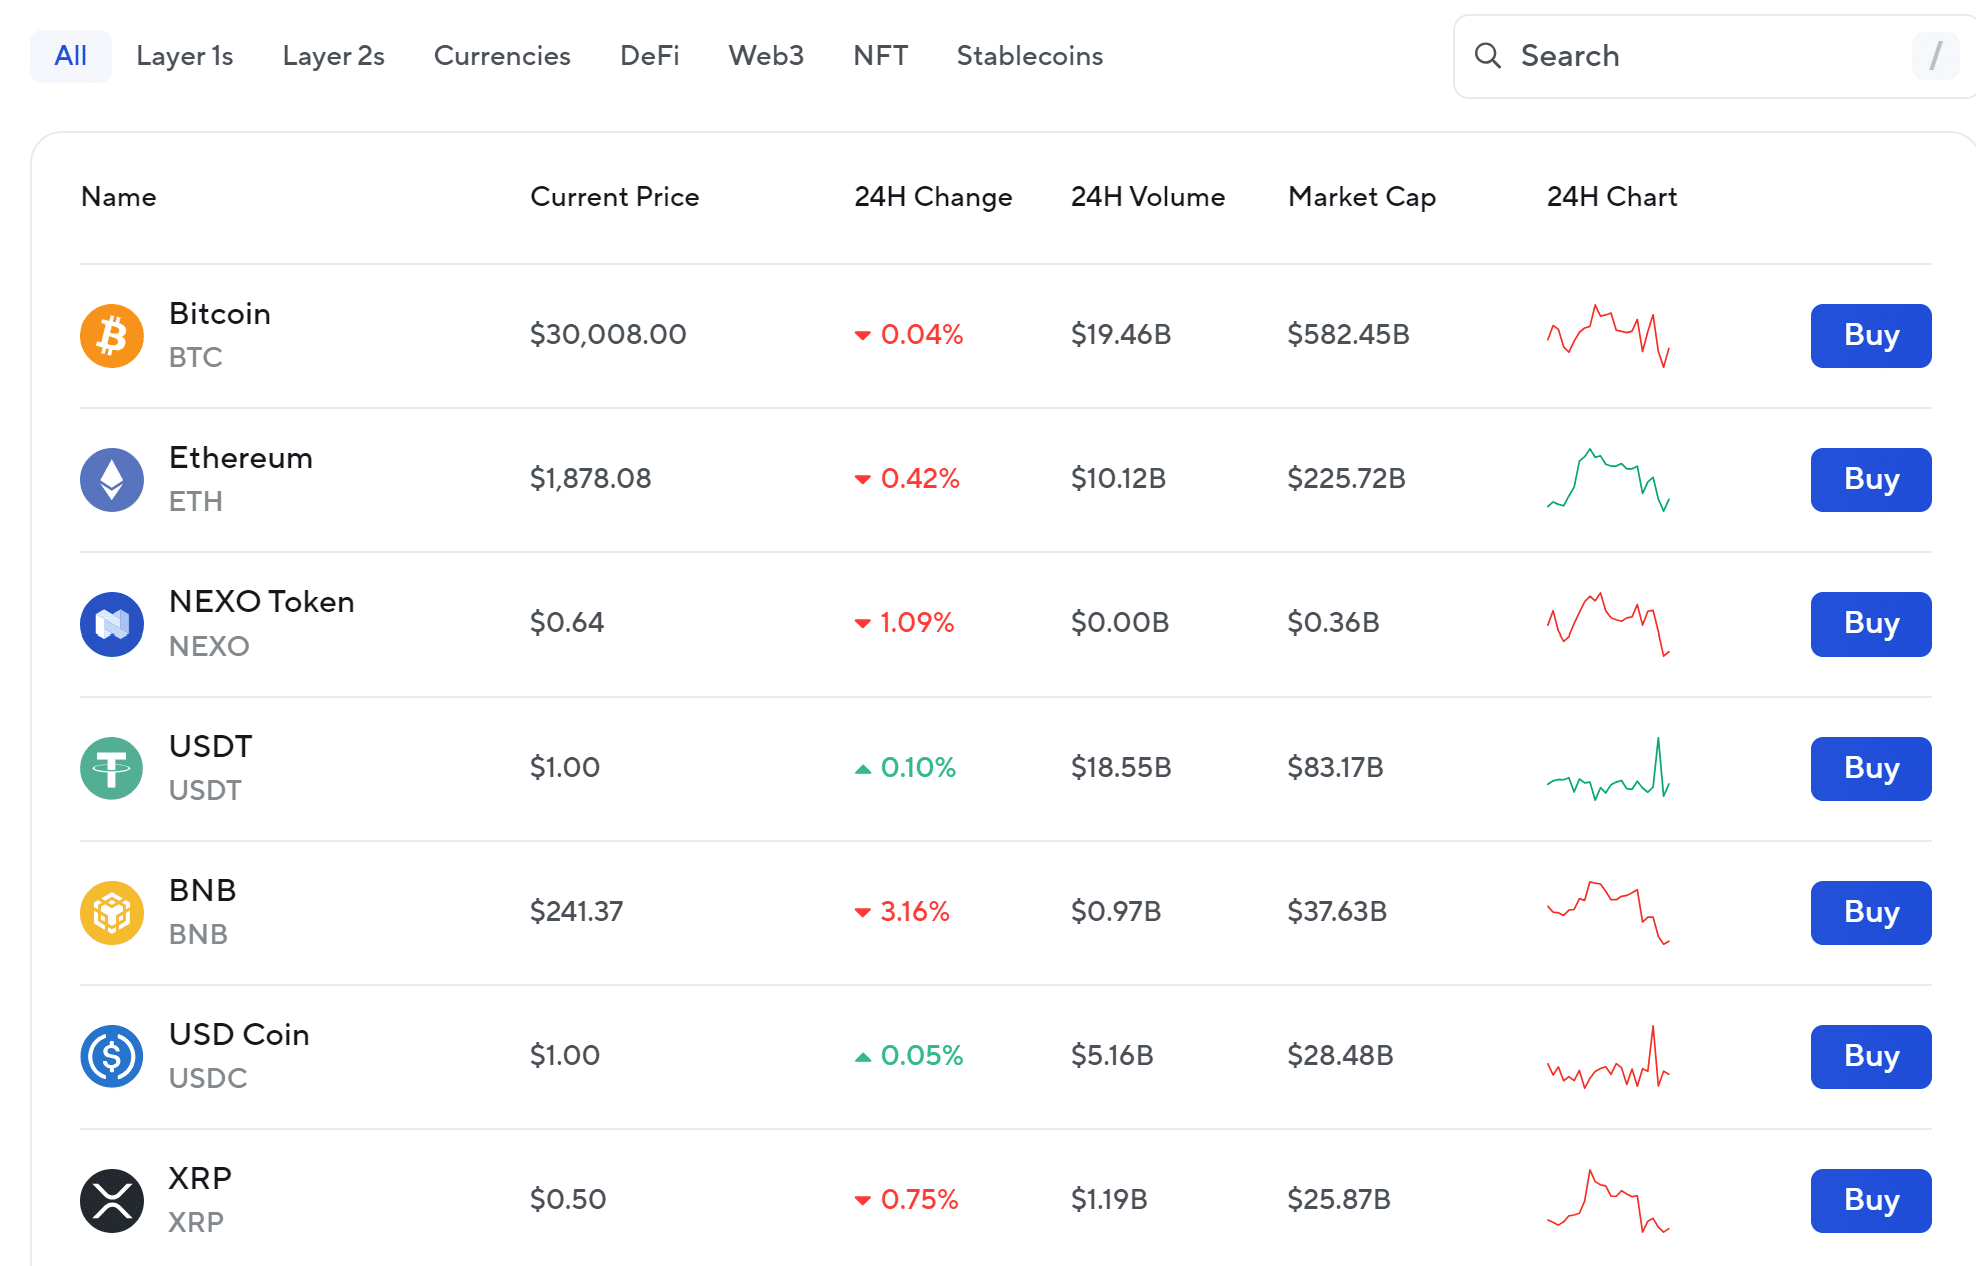
Task: Open USD Coin's 24H sparkline chart
Action: pyautogui.click(x=1608, y=1056)
